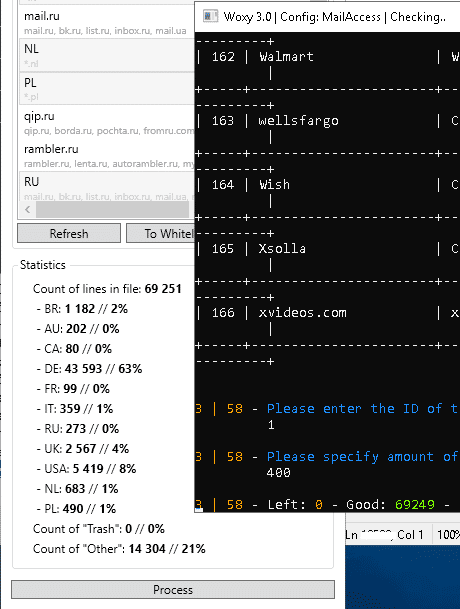The height and width of the screenshot is (609, 460).
Task: Click the domain list's left scroll arrow
Action: 27,210
